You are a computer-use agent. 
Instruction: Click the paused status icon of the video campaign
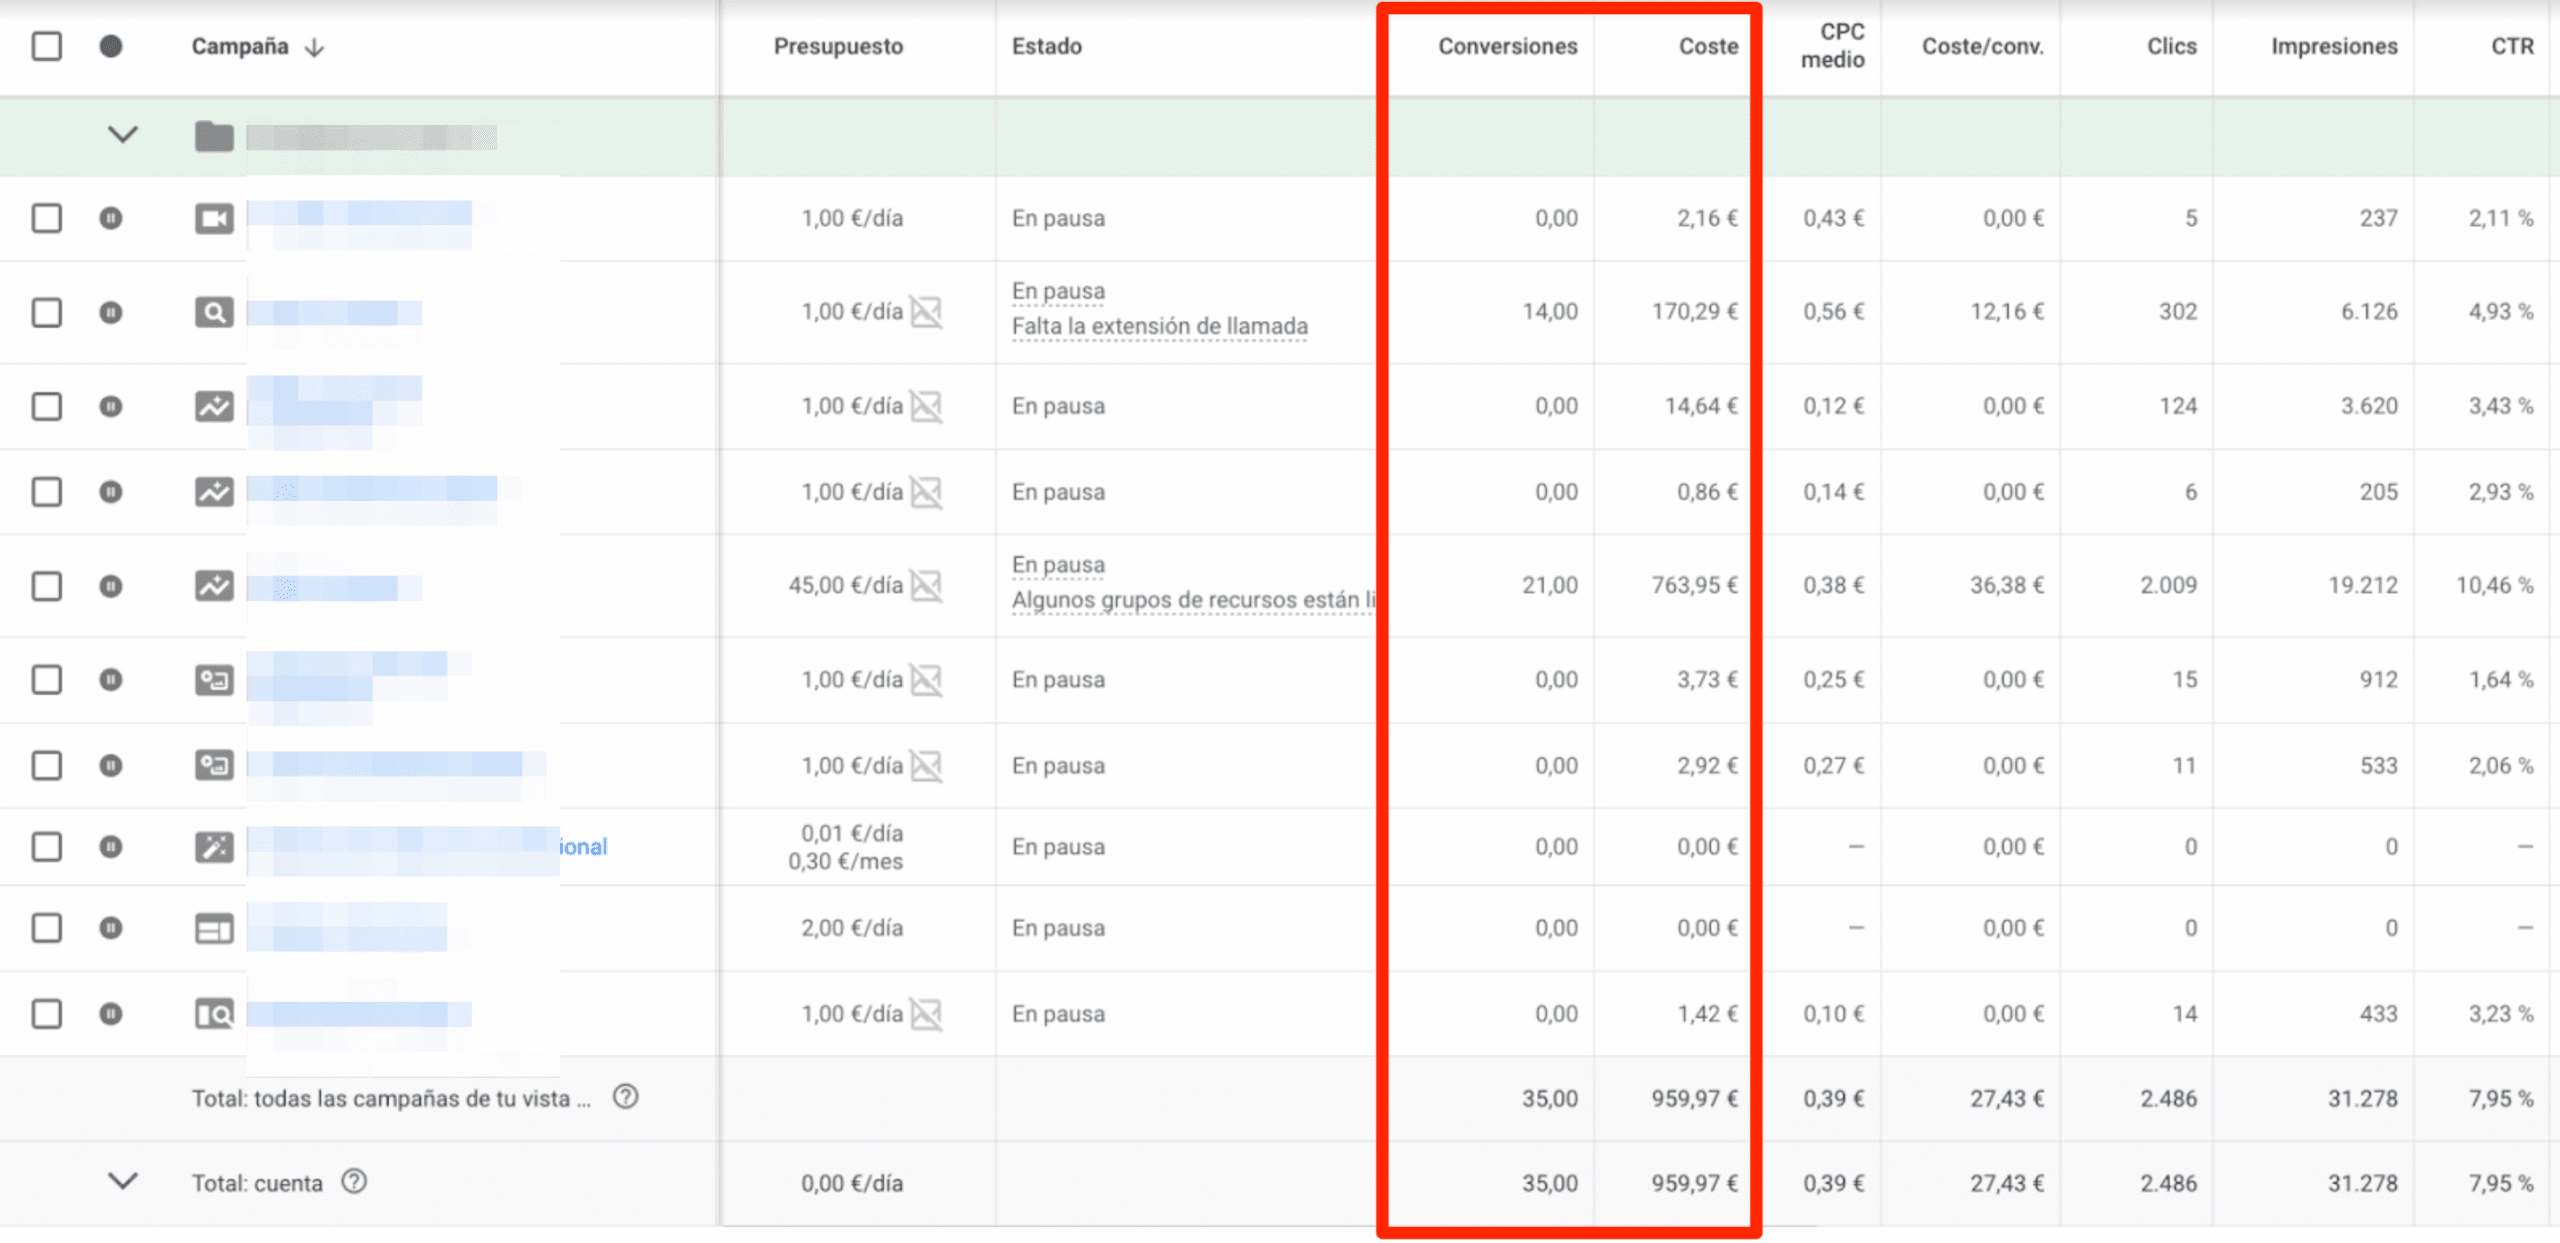(111, 218)
